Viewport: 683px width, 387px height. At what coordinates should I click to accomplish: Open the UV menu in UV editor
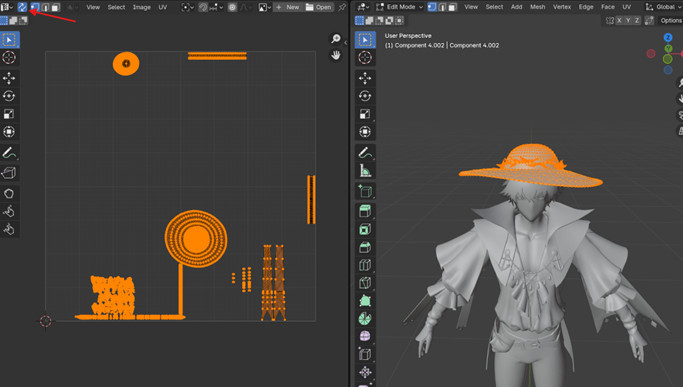(162, 7)
